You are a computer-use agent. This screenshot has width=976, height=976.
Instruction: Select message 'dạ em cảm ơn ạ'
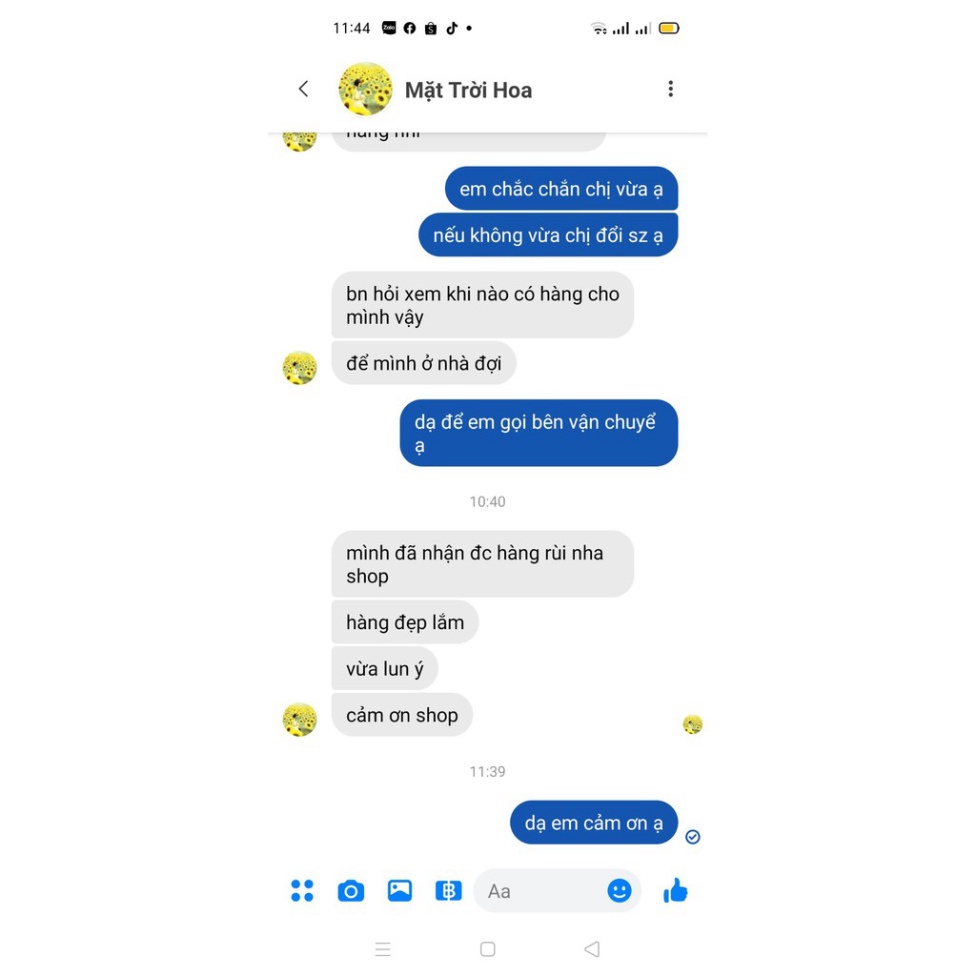click(x=594, y=823)
